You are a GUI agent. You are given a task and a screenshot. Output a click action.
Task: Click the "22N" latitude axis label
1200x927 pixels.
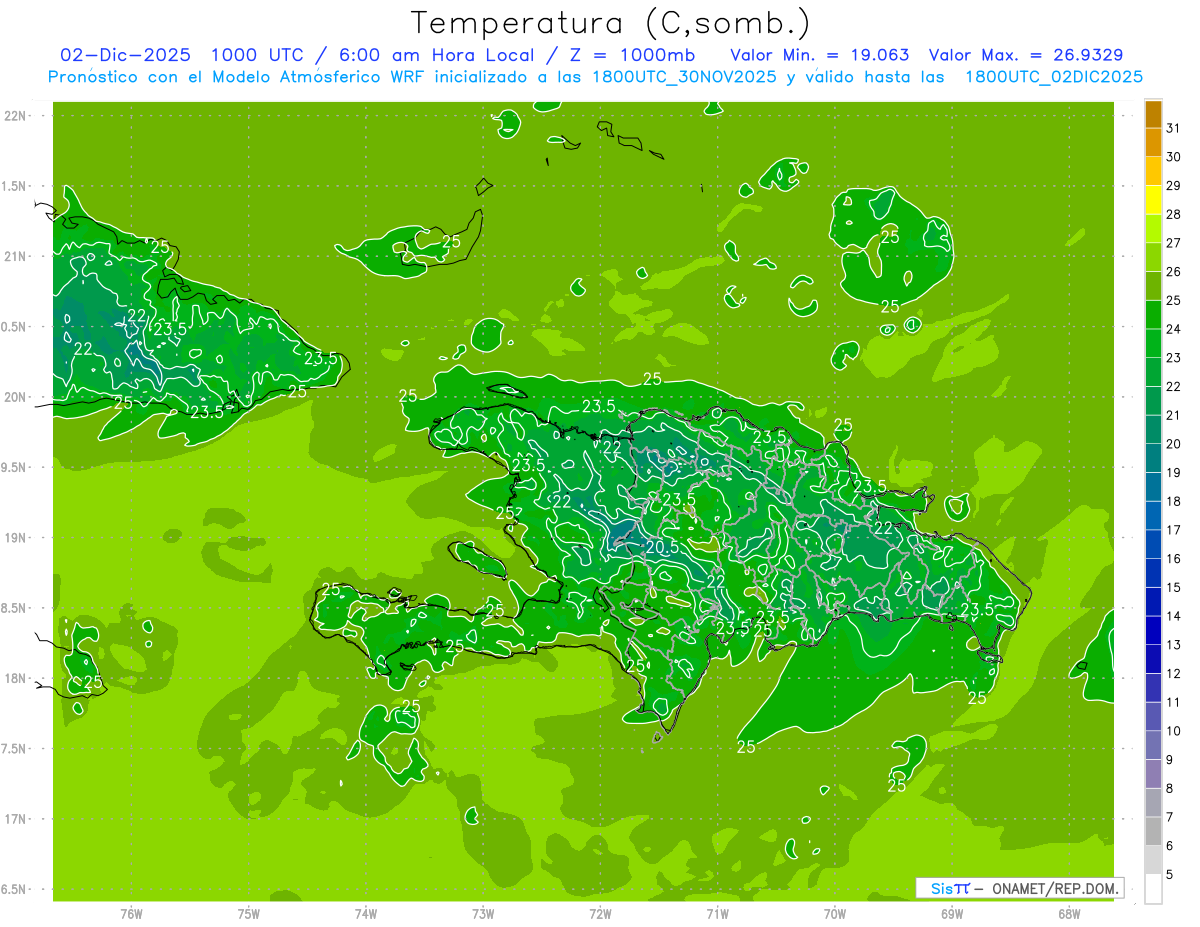(15, 116)
